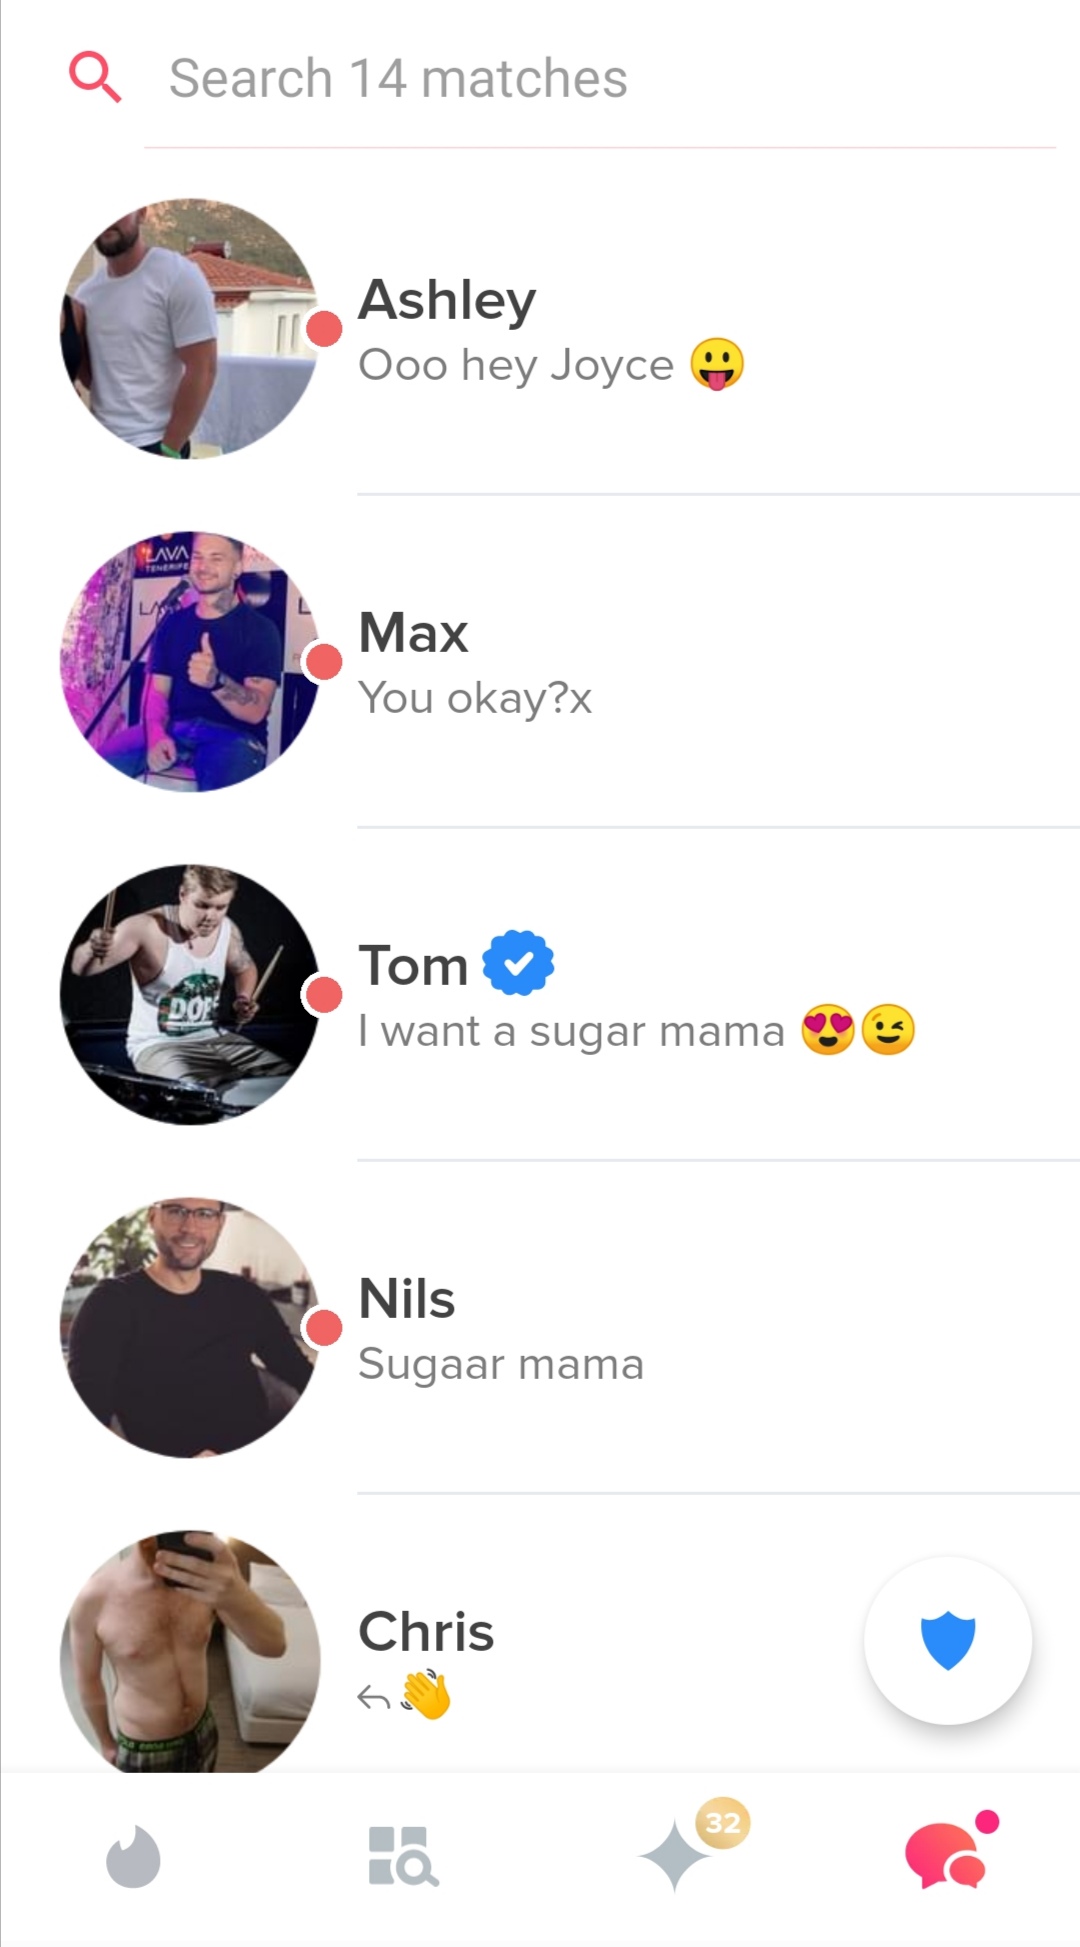Tap Chris's shirtless selfie thumbnail
1080x1947 pixels.
pos(190,1651)
